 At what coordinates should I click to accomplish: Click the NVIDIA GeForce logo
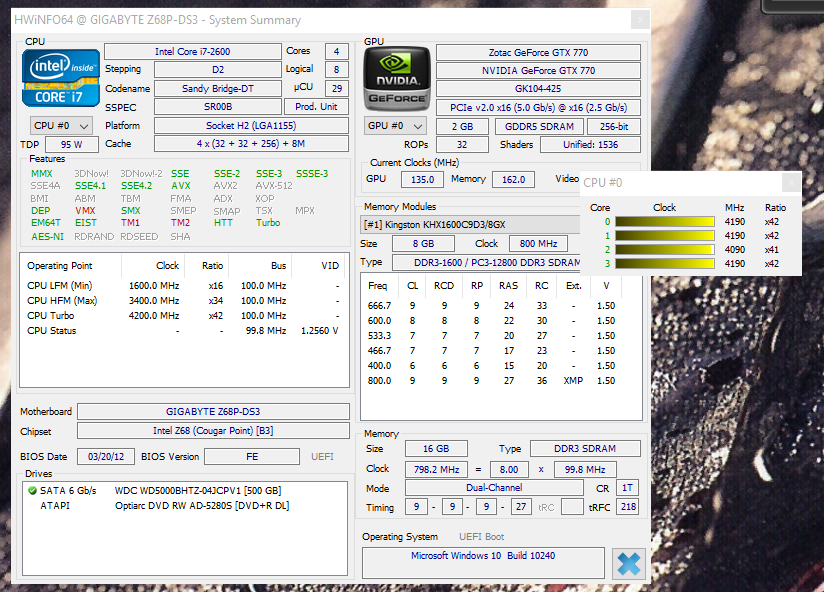pyautogui.click(x=397, y=79)
